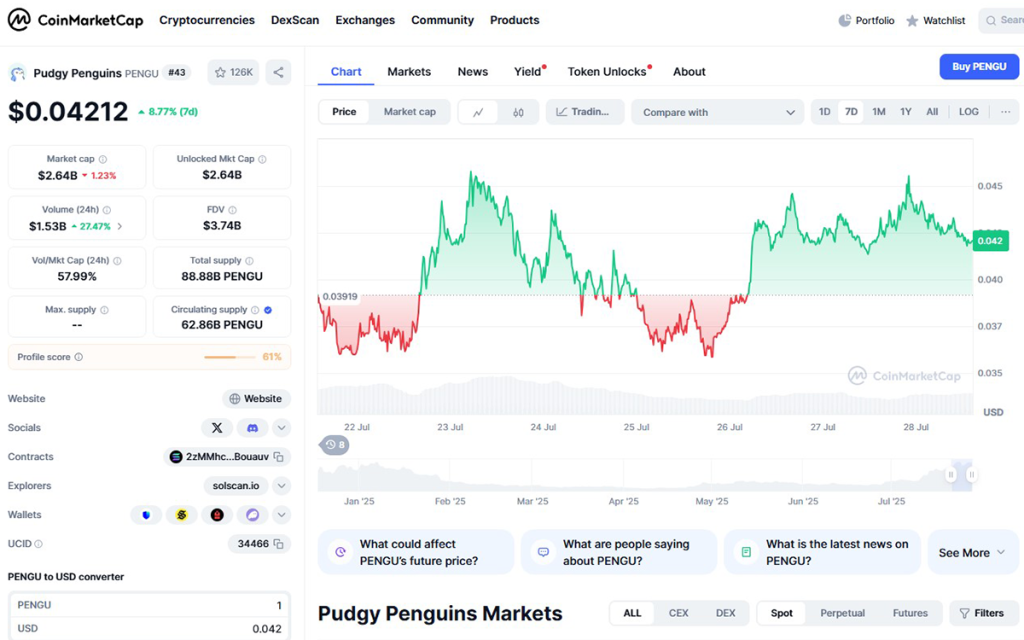Open the Products menu
Screen dimensions: 1024x640
coord(515,20)
